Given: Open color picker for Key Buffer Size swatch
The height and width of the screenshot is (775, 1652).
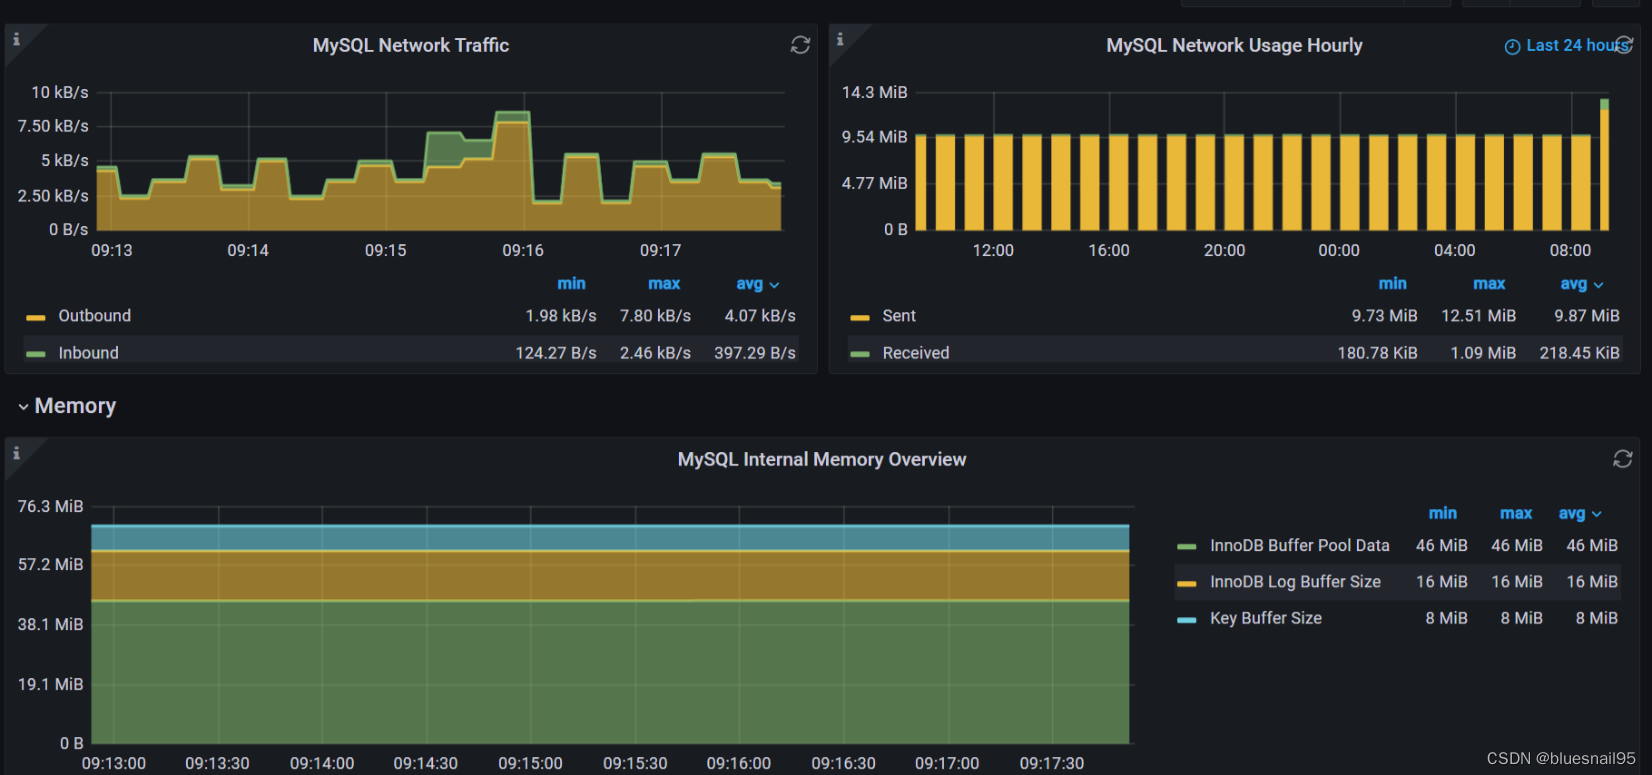Looking at the screenshot, I should [x=1187, y=620].
